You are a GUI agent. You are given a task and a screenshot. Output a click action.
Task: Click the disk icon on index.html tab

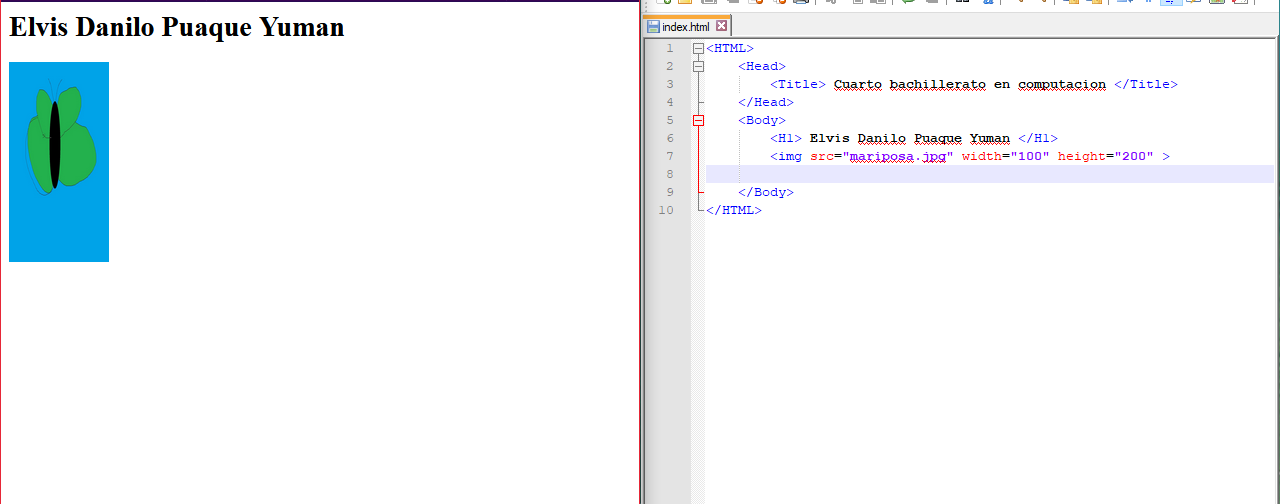[x=653, y=27]
